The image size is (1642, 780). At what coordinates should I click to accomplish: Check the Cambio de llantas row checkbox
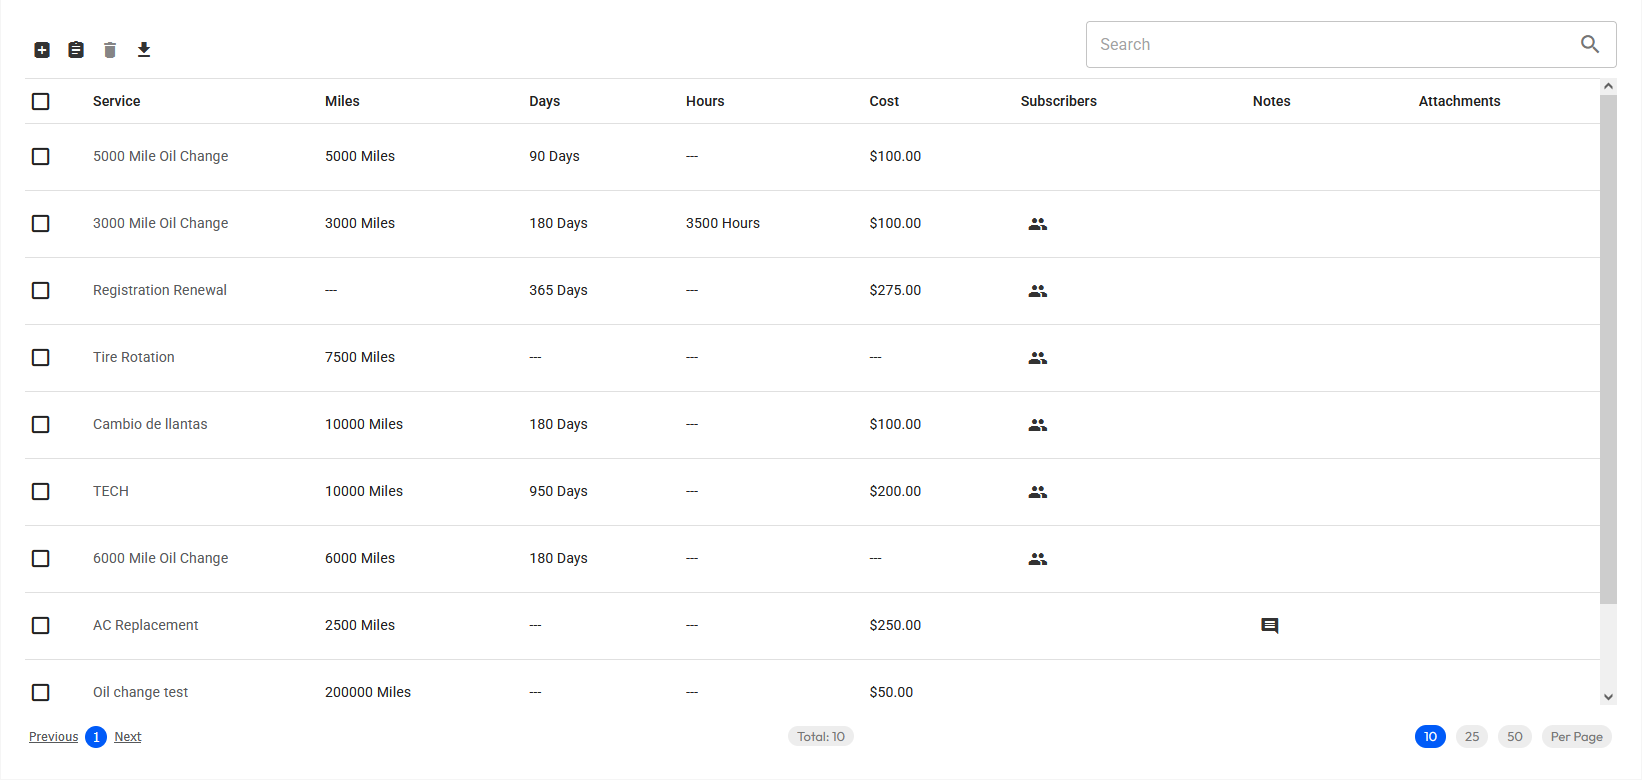tap(41, 424)
